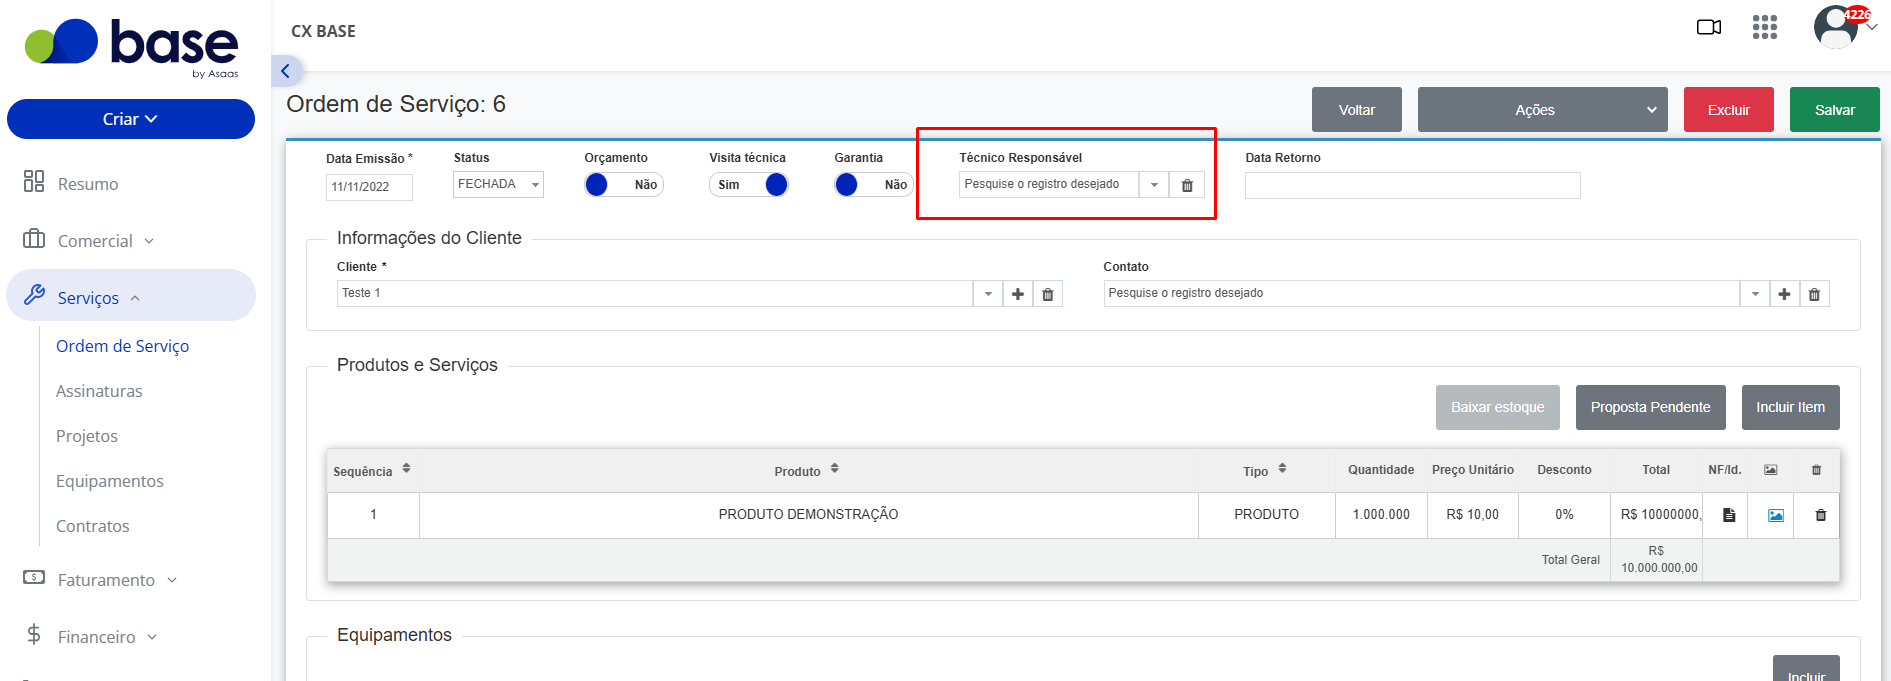Sort table by Tipo arrows
This screenshot has height=681, width=1891.
(1282, 468)
